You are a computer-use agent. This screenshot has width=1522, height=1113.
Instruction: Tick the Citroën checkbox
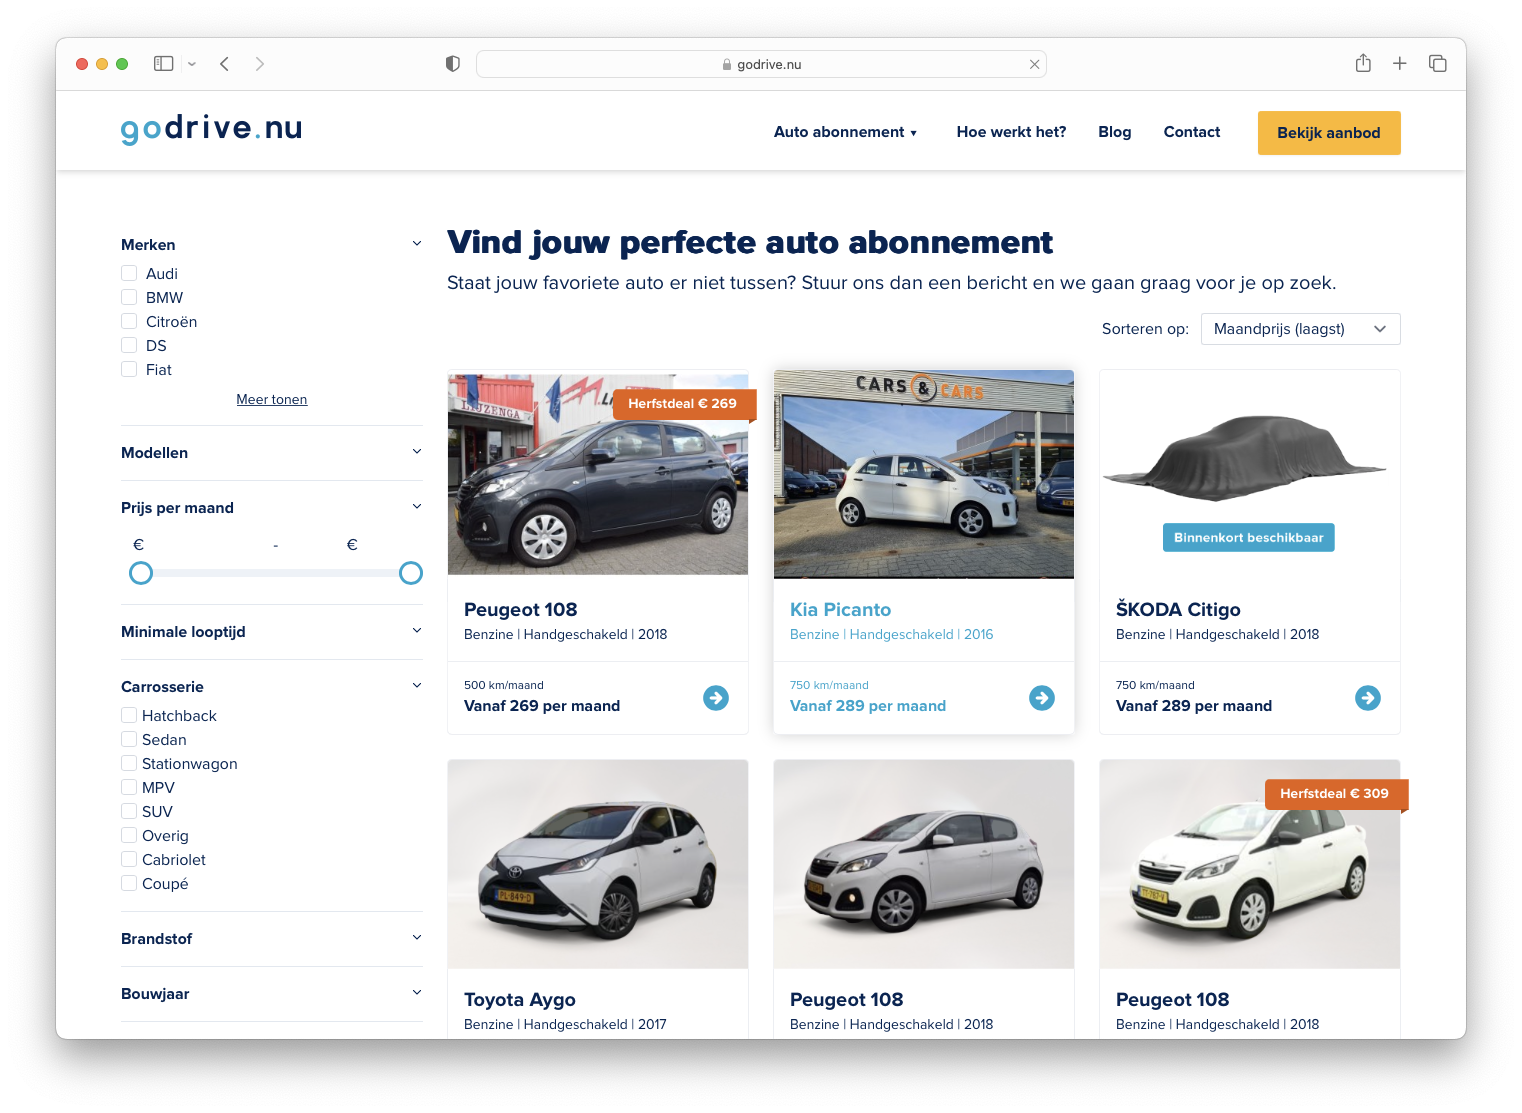pyautogui.click(x=129, y=321)
